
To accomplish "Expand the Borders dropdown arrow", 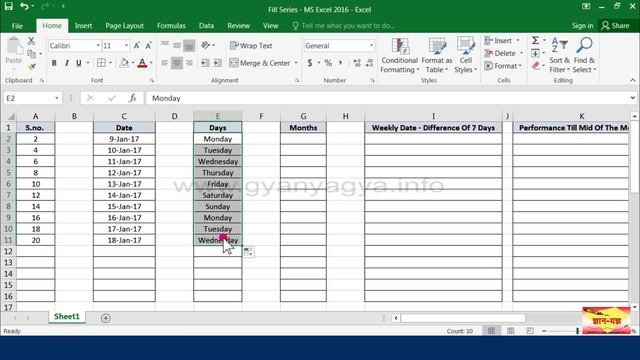I will tap(110, 63).
